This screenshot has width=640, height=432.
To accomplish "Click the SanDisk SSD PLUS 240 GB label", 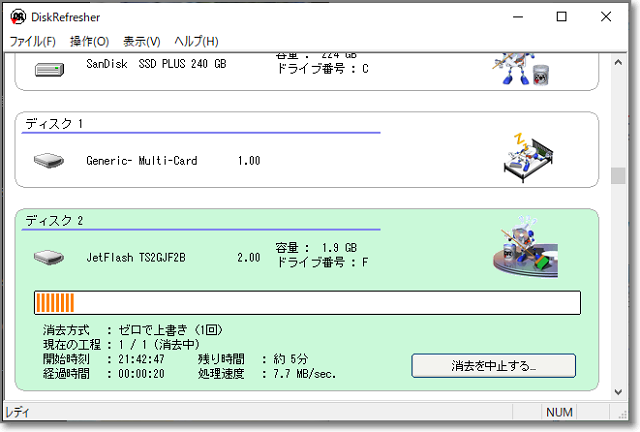I will click(x=156, y=62).
